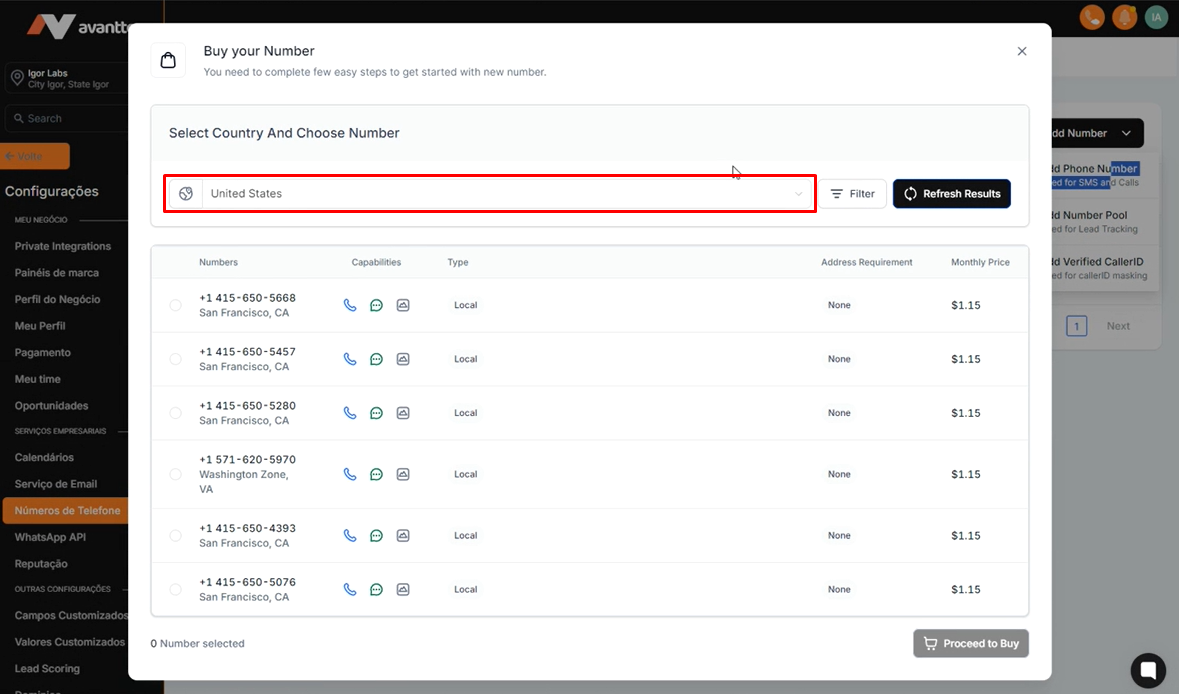Click the Refresh Results button
Viewport: 1179px width, 694px height.
[951, 194]
